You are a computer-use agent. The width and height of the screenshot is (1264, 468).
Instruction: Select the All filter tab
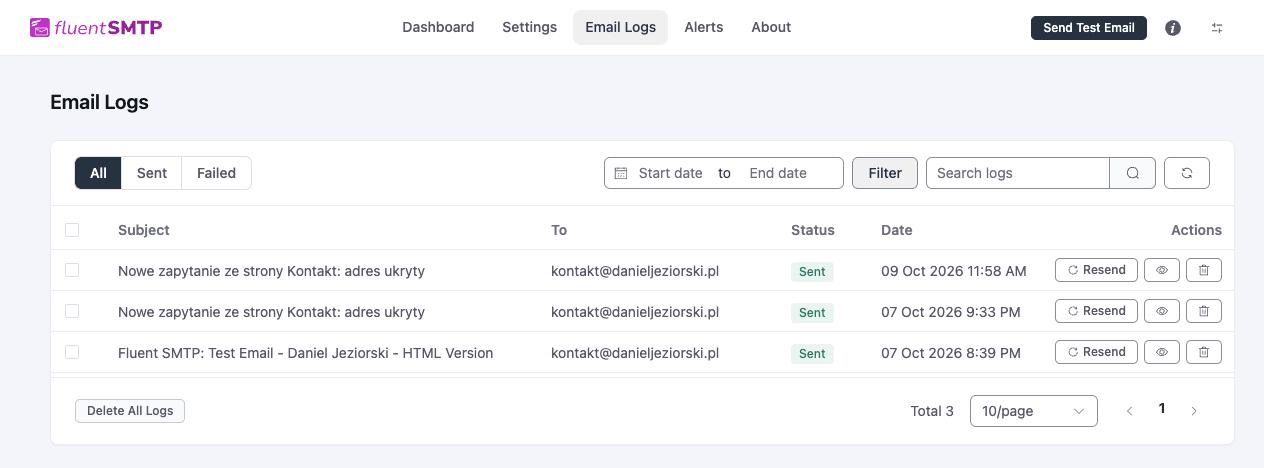point(98,173)
